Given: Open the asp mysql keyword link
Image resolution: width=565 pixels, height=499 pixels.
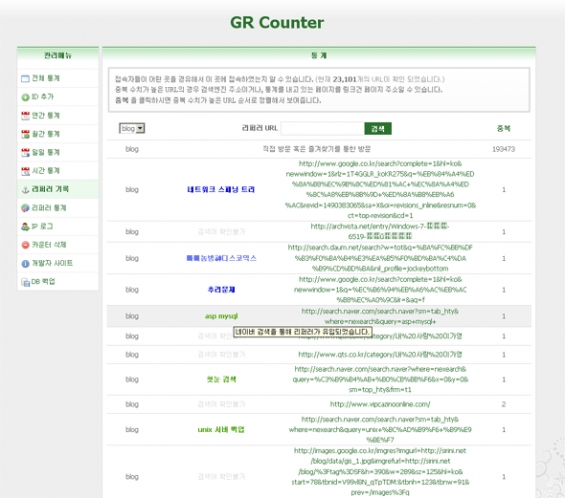Looking at the screenshot, I should pos(221,316).
